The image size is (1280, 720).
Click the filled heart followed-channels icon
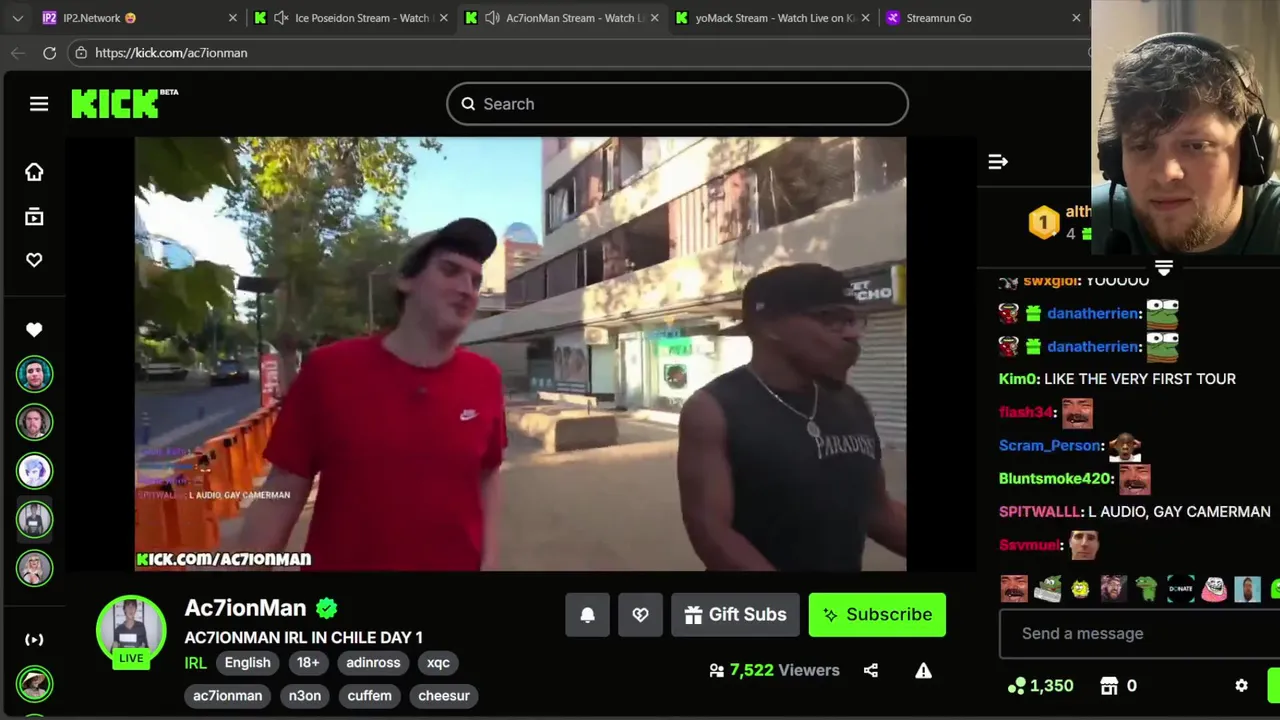click(34, 330)
